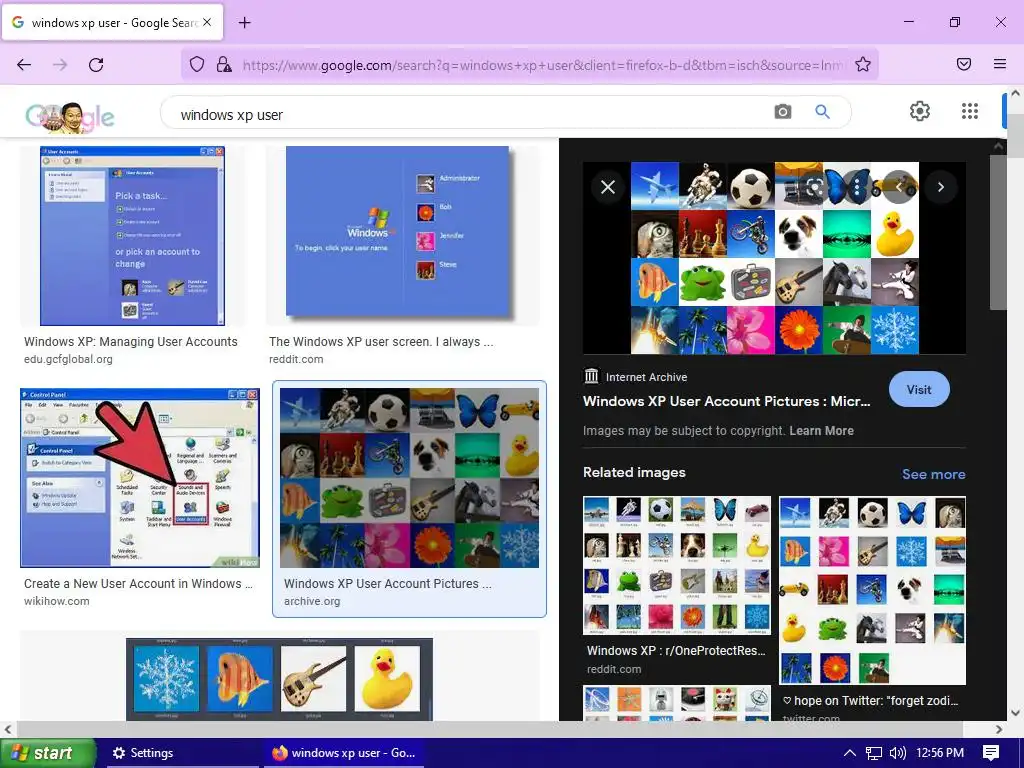Open the reddit OneProtectRes related image

(677, 566)
